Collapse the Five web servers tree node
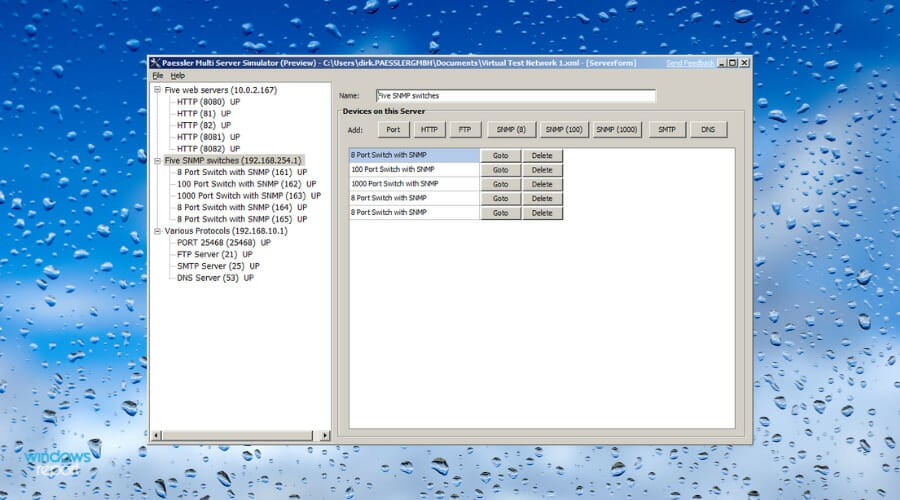The image size is (900, 500). (x=157, y=90)
